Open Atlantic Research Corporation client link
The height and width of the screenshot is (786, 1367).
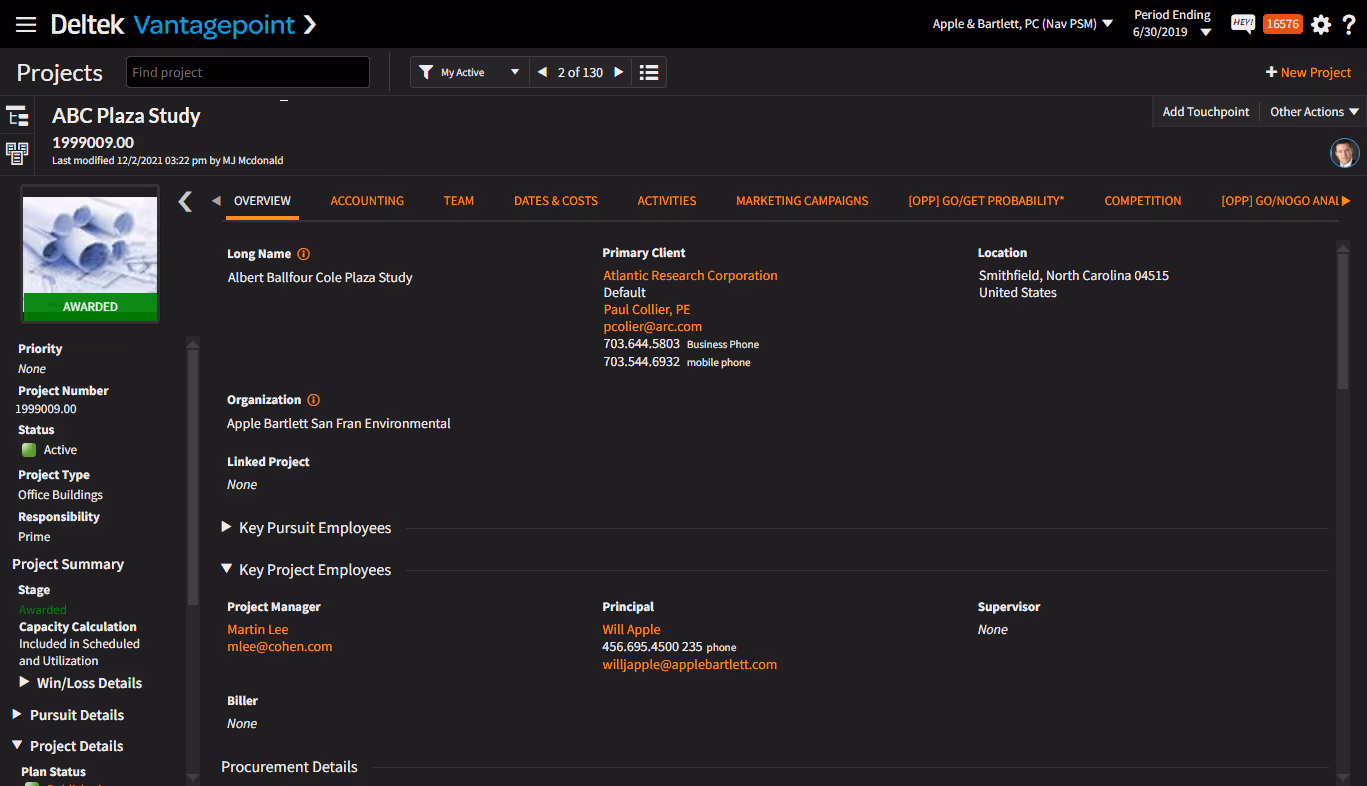tap(690, 275)
